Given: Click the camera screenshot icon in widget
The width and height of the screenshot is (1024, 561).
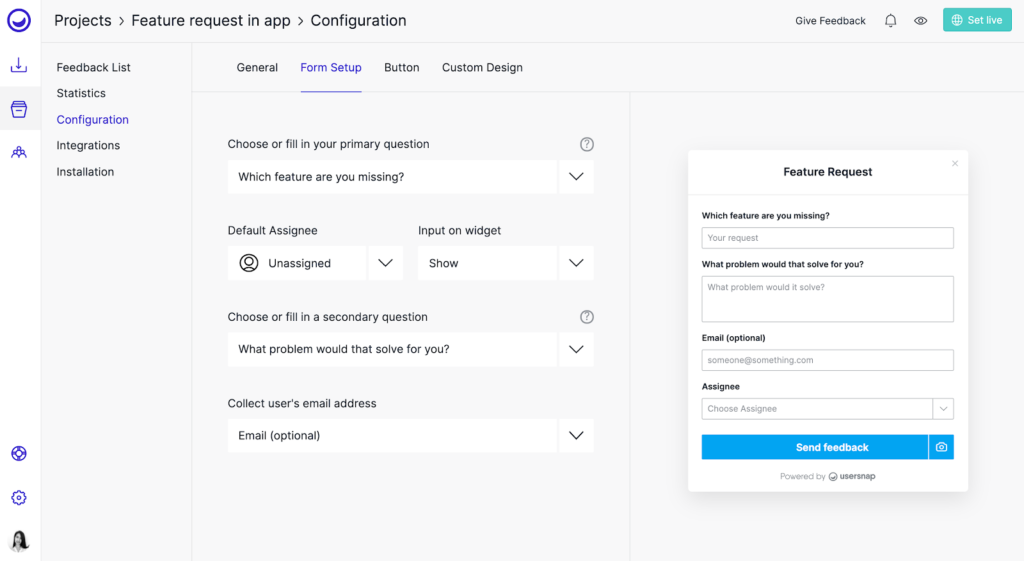Looking at the screenshot, I should 941,447.
